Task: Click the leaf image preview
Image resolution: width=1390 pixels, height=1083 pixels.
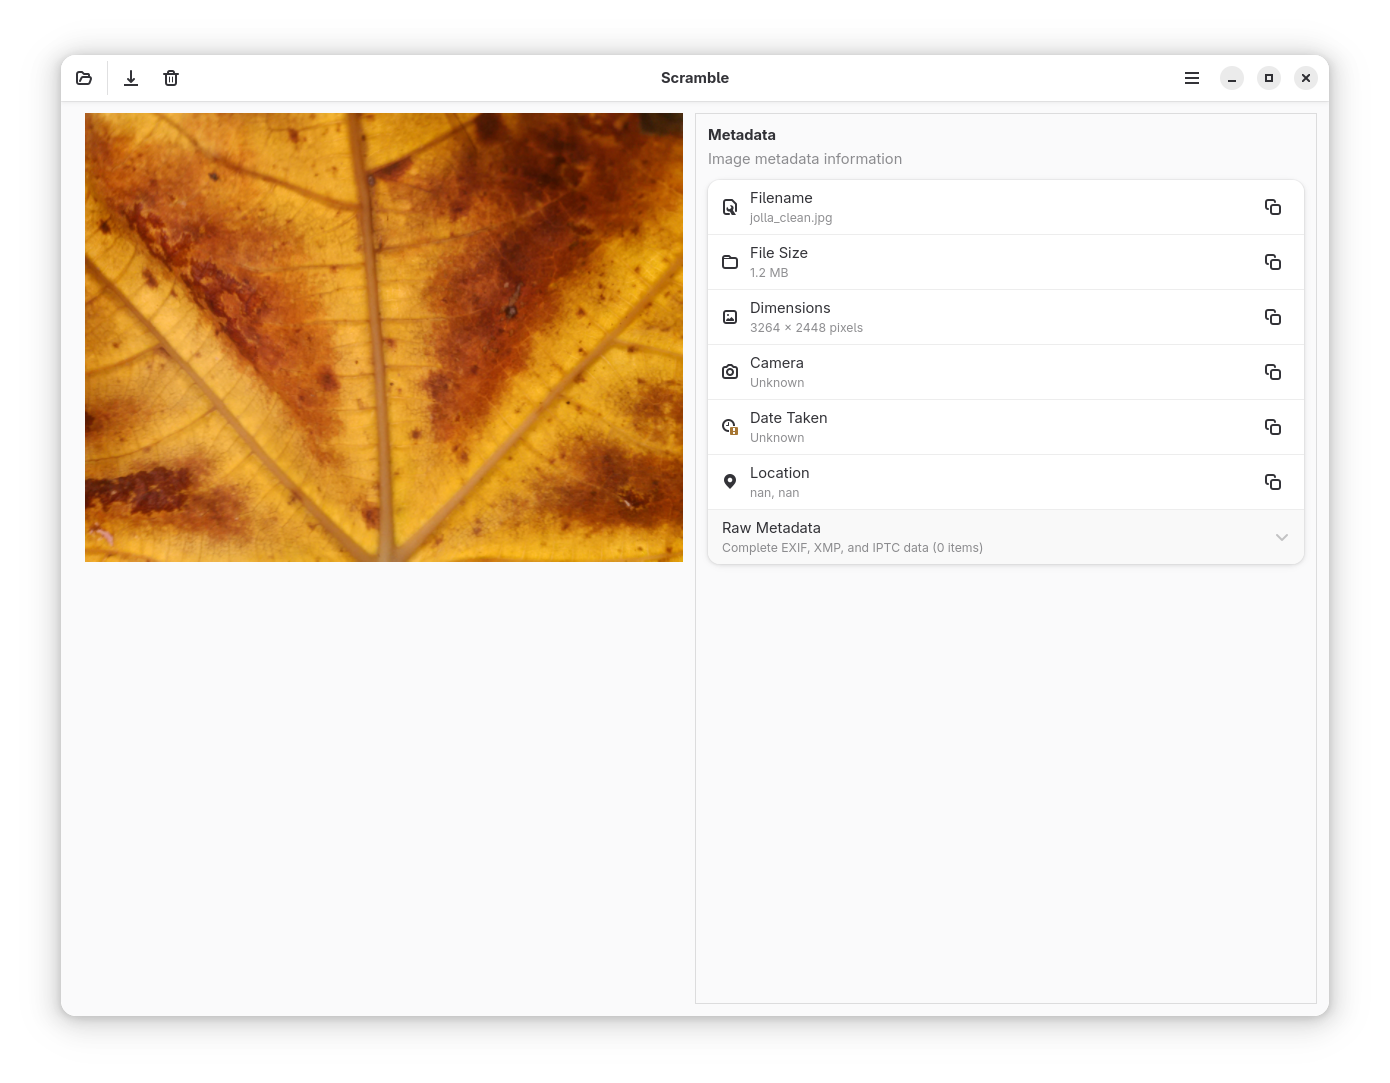Action: pos(384,337)
